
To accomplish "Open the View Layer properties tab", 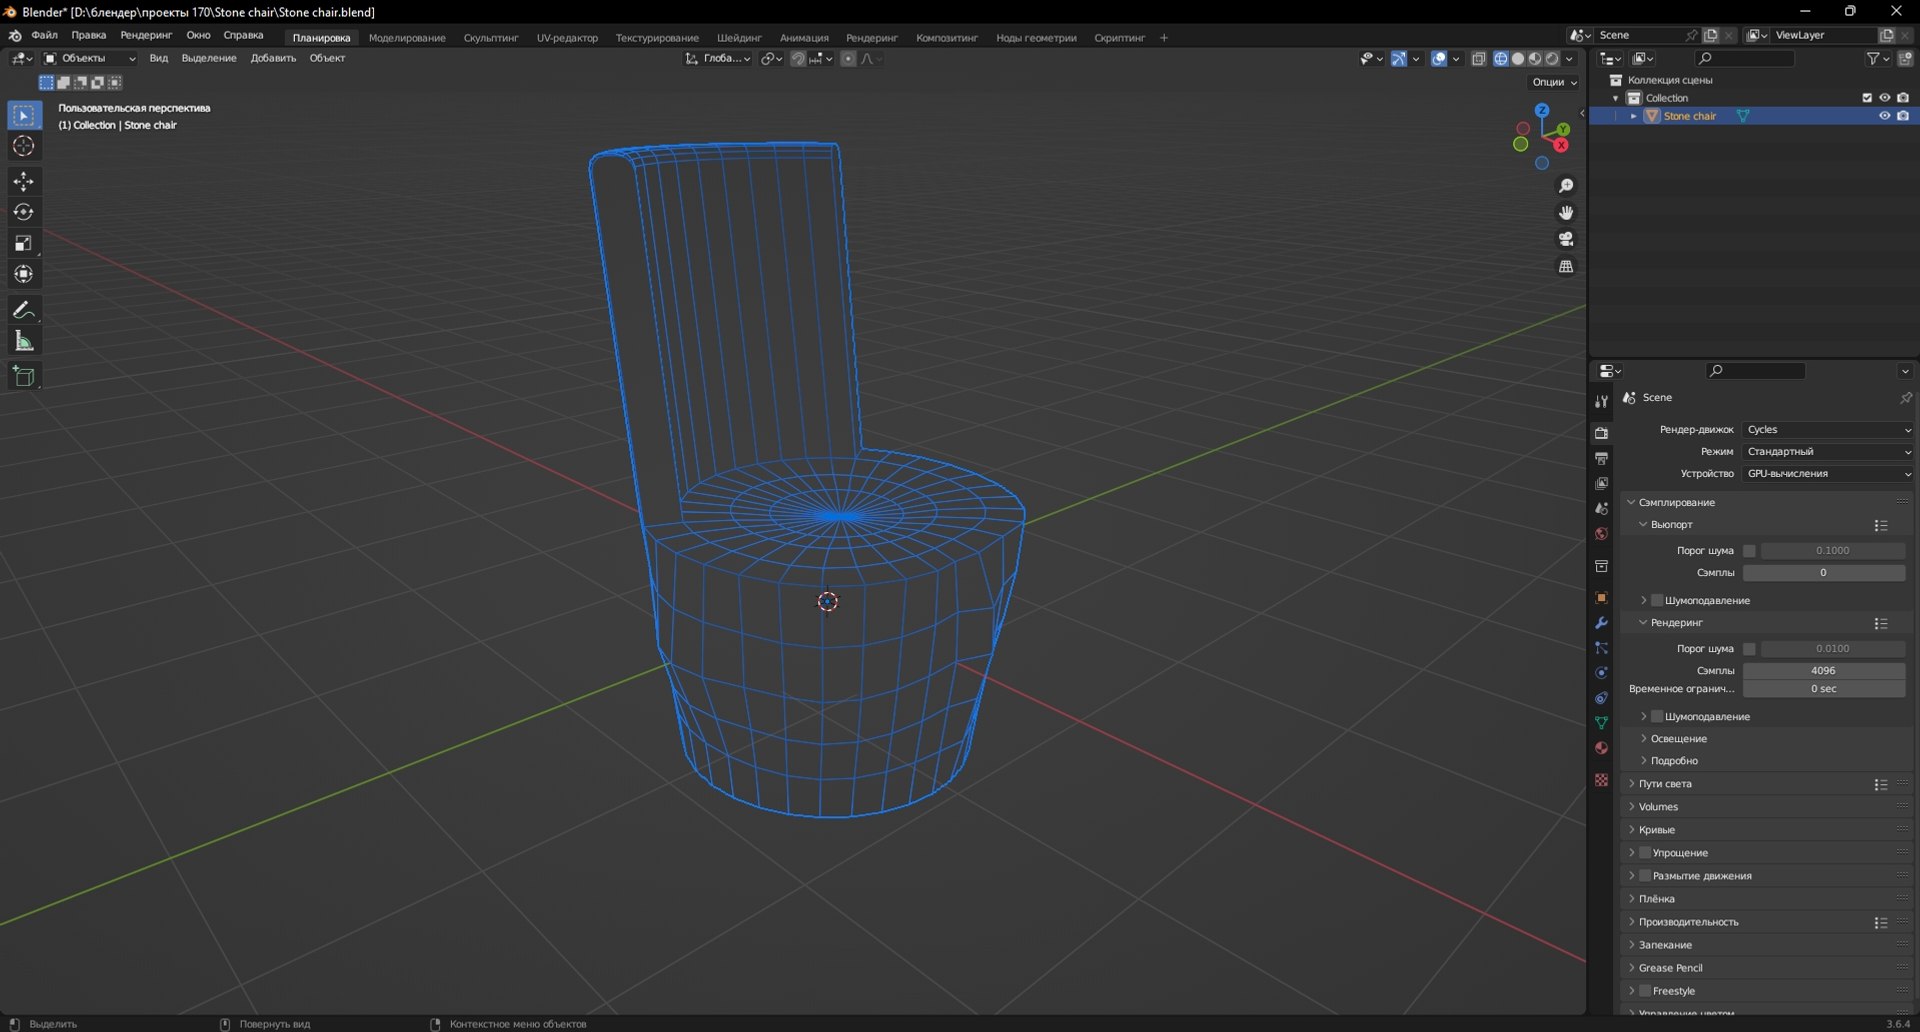I will (1601, 483).
